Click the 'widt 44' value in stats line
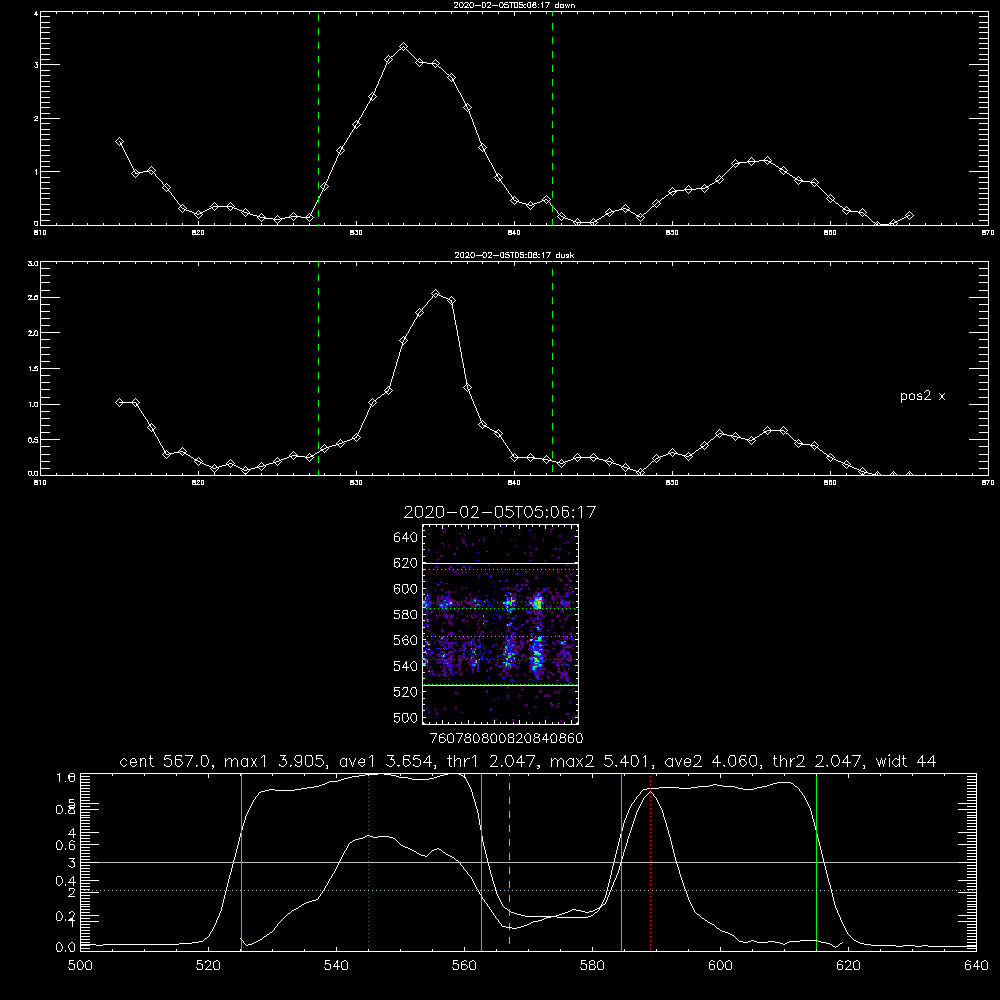The width and height of the screenshot is (1000, 1000). tap(907, 761)
